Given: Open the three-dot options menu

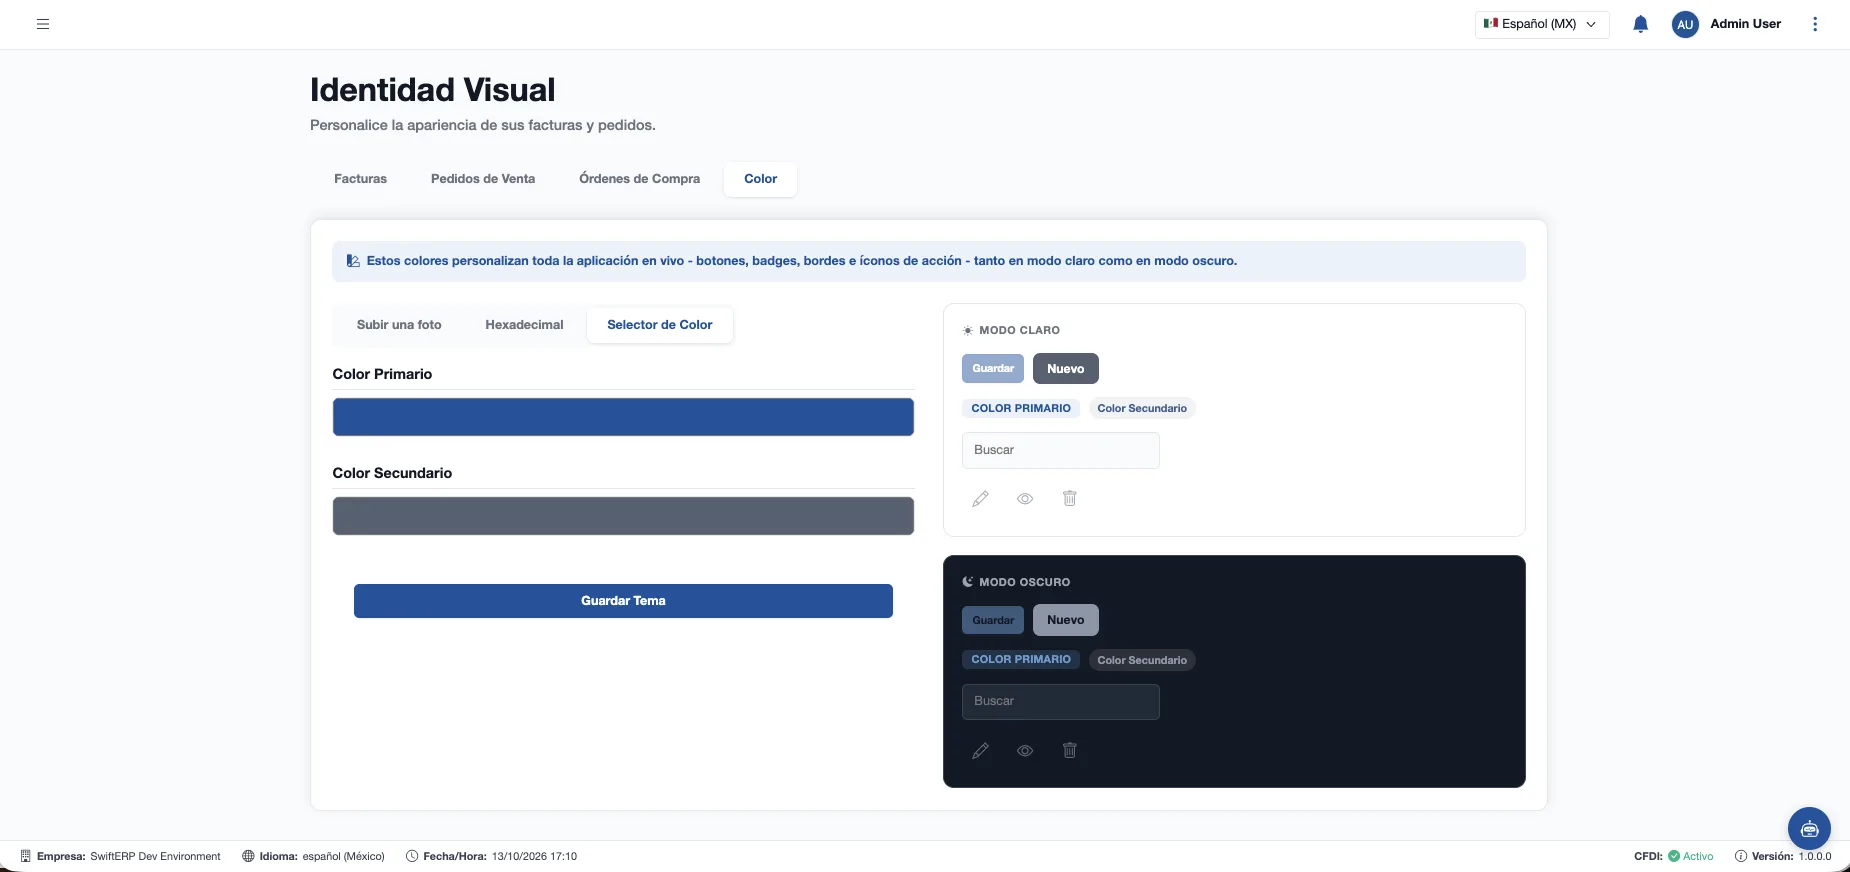Looking at the screenshot, I should click(x=1815, y=24).
